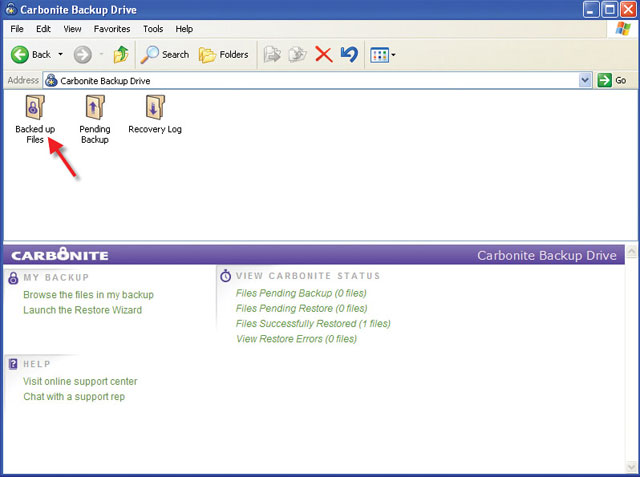
Task: Open the Recovery Log folder
Action: click(x=155, y=114)
